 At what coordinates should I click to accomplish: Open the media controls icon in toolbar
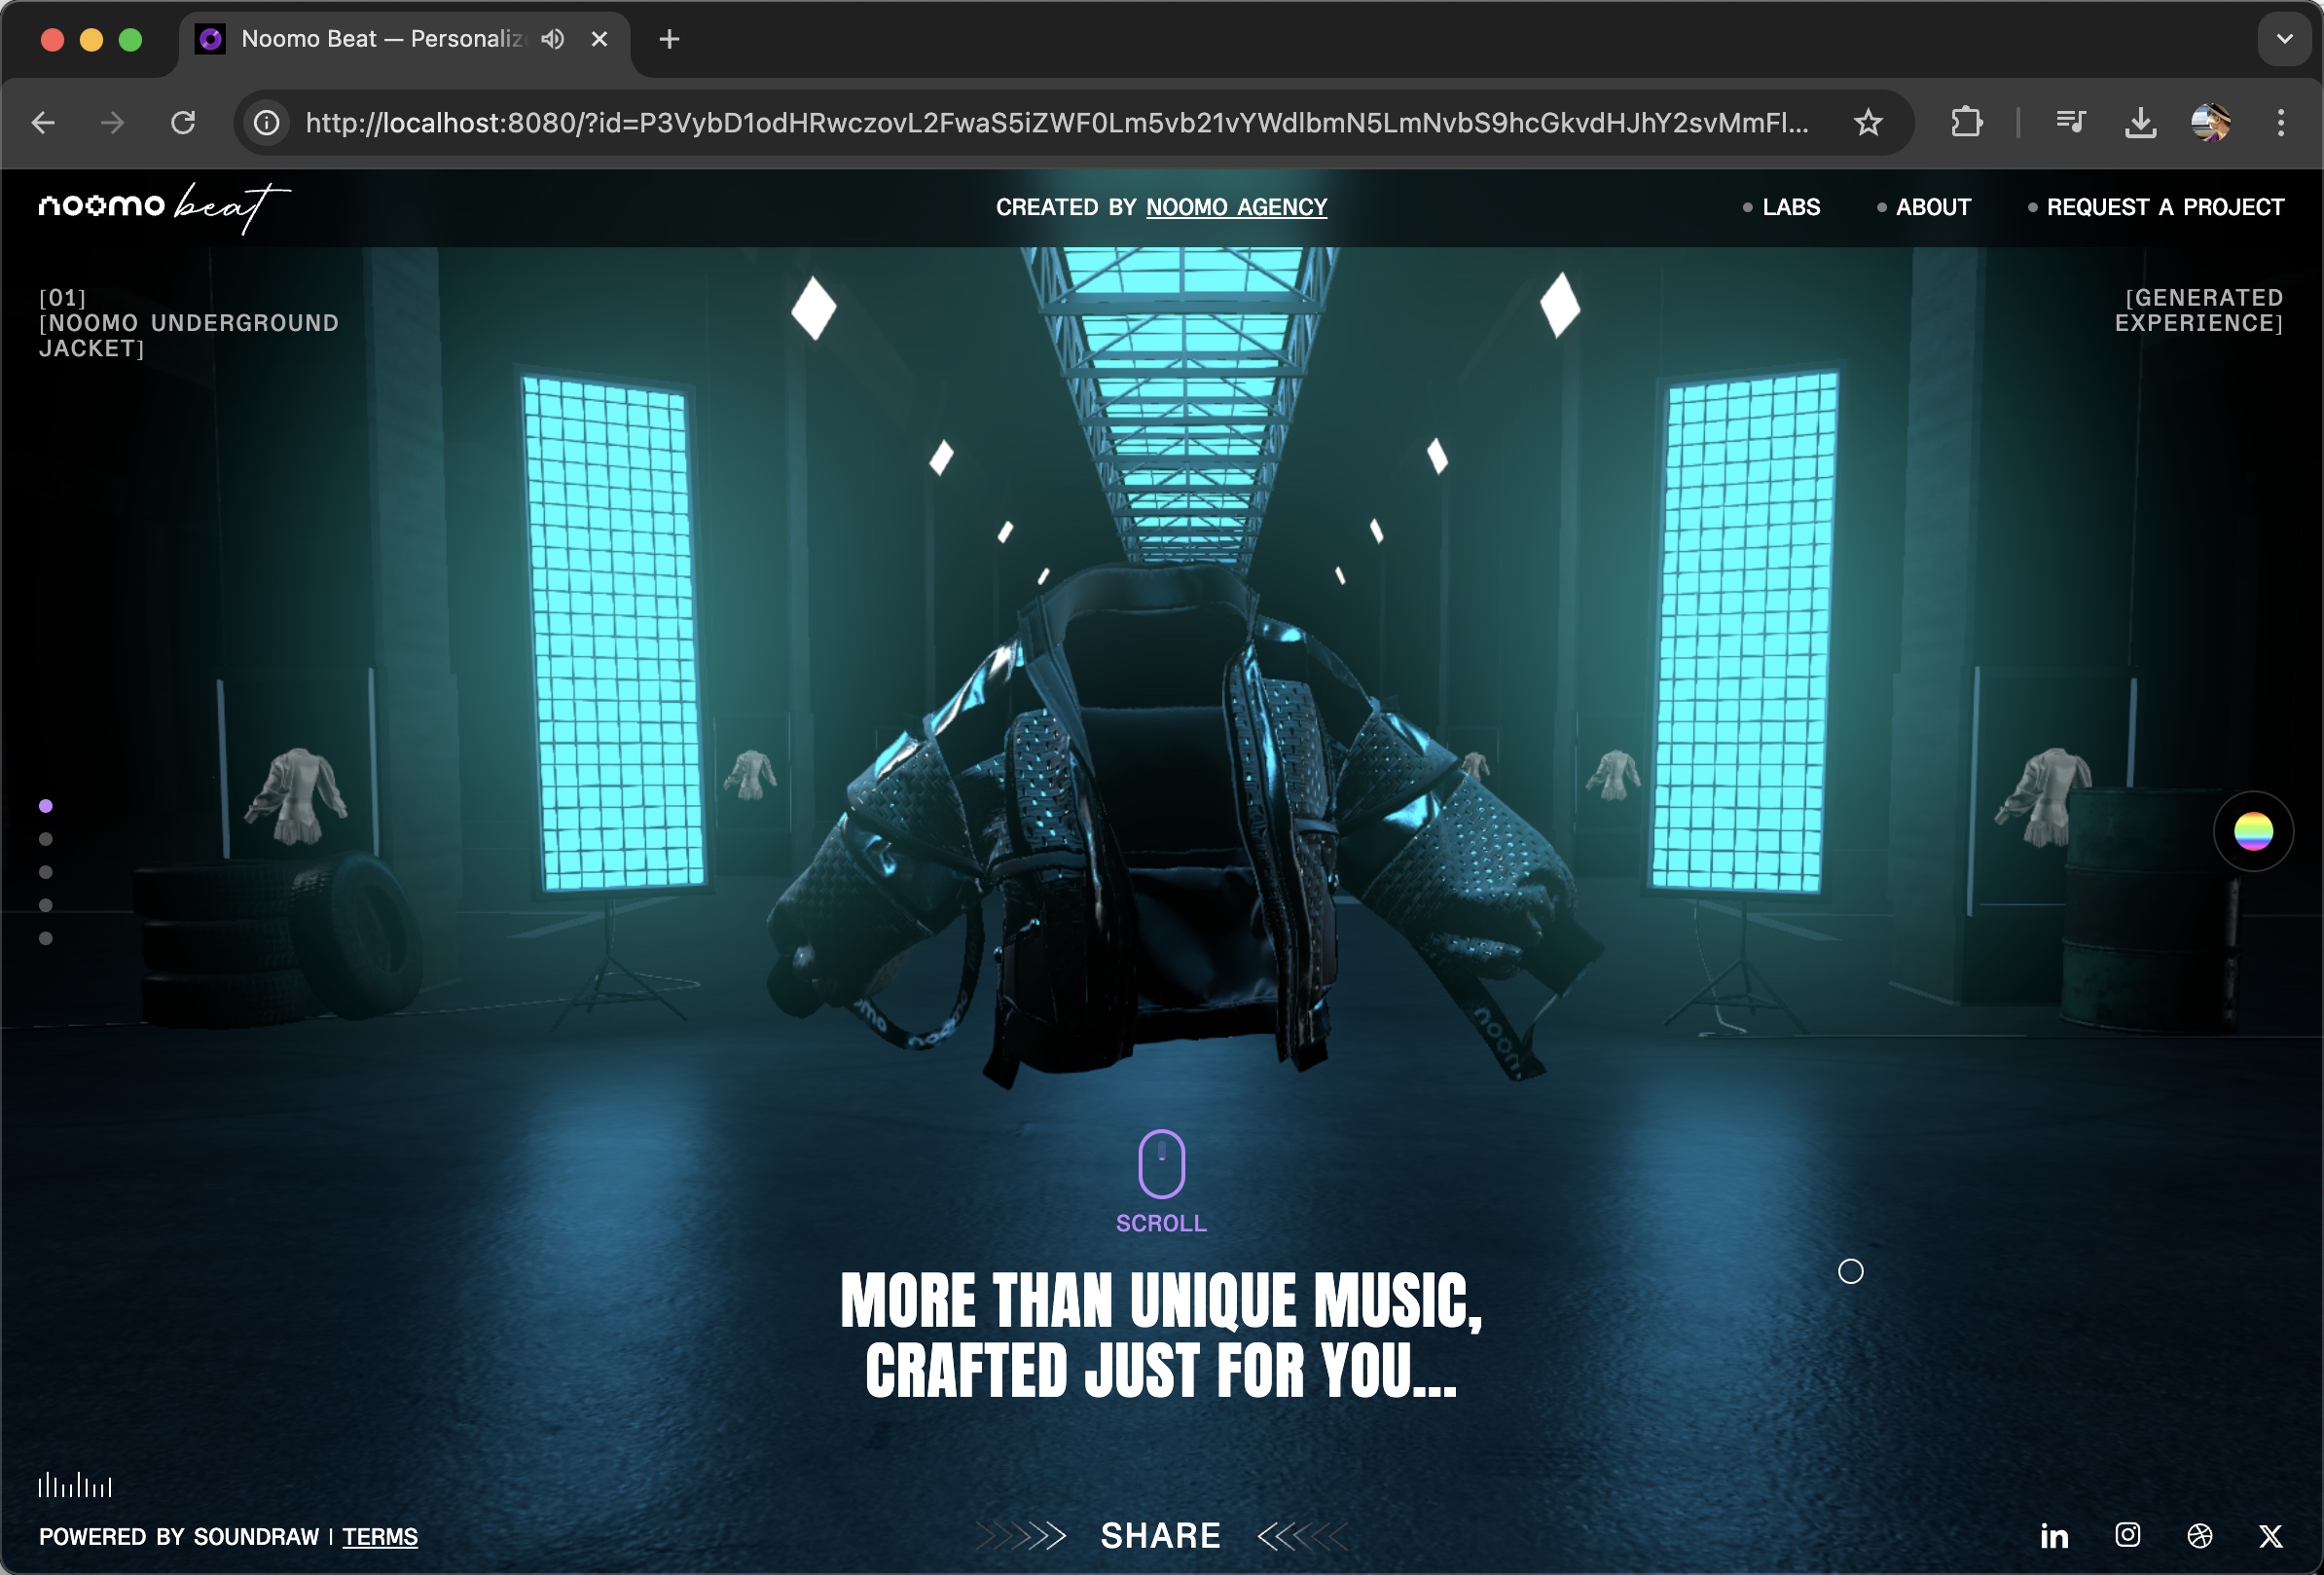click(x=2070, y=122)
